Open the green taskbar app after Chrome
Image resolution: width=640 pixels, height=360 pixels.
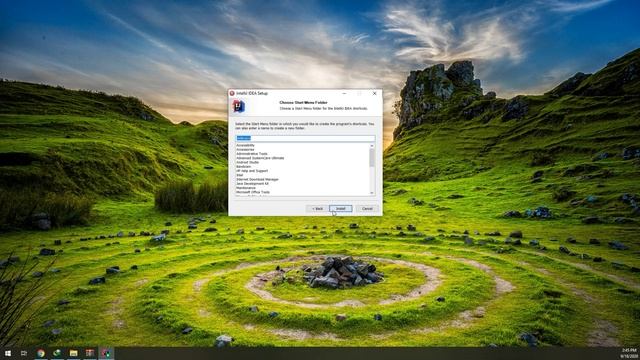(x=57, y=353)
